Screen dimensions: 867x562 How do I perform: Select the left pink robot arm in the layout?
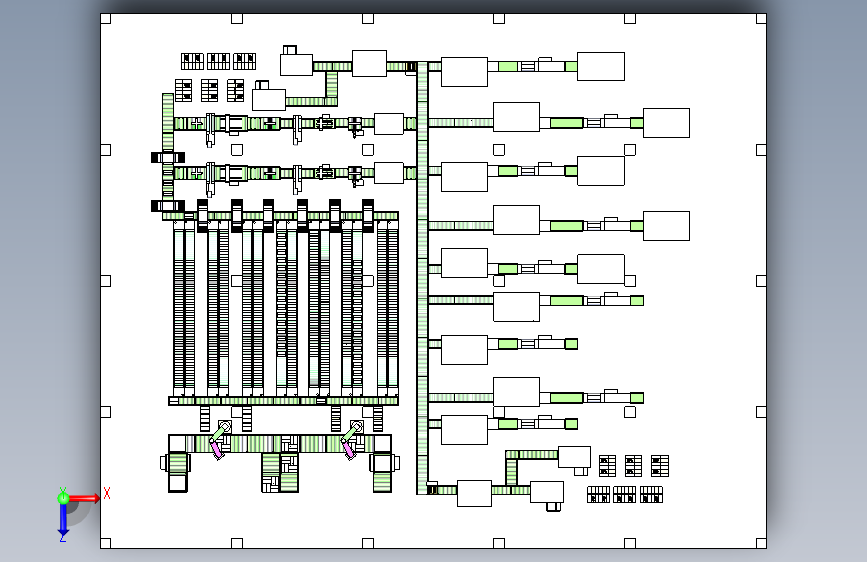coord(216,447)
